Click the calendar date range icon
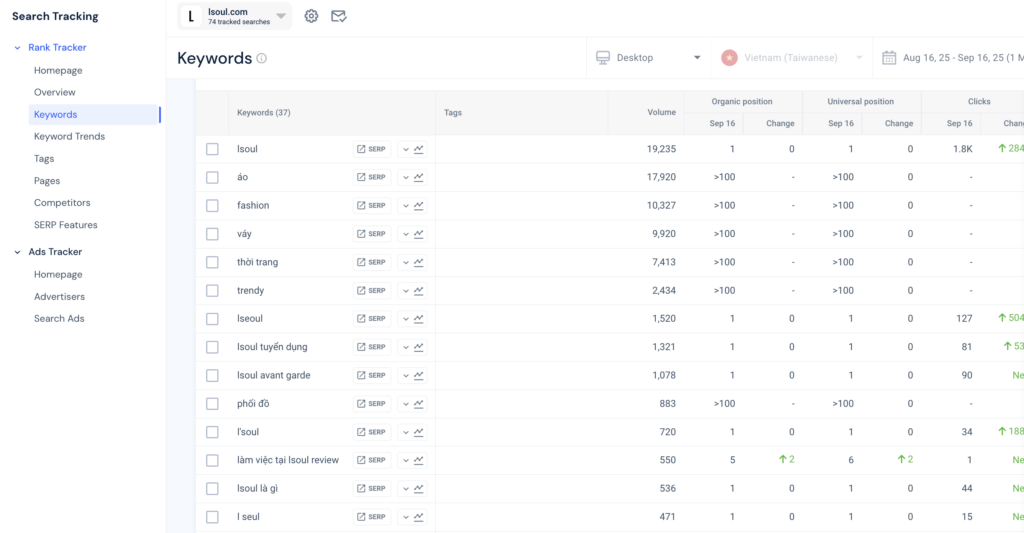The width and height of the screenshot is (1024, 533). click(x=888, y=58)
